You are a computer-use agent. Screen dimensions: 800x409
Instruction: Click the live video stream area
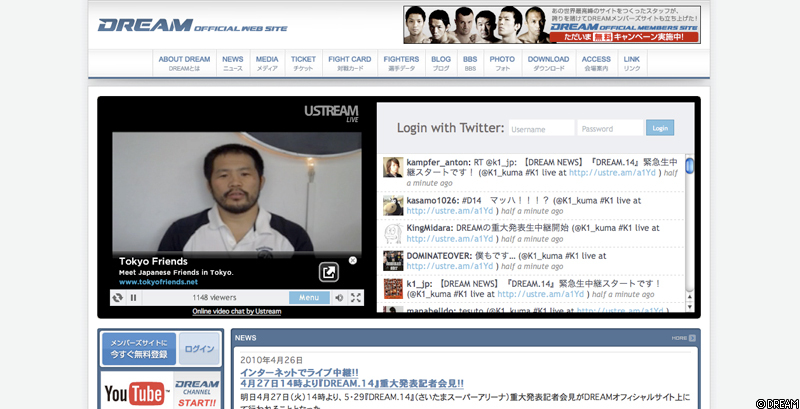[237, 194]
